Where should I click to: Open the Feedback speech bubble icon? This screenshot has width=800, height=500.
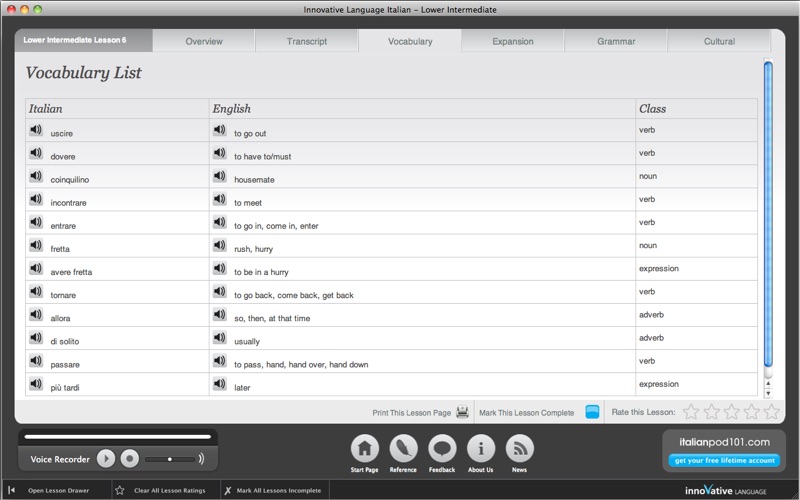pos(442,448)
